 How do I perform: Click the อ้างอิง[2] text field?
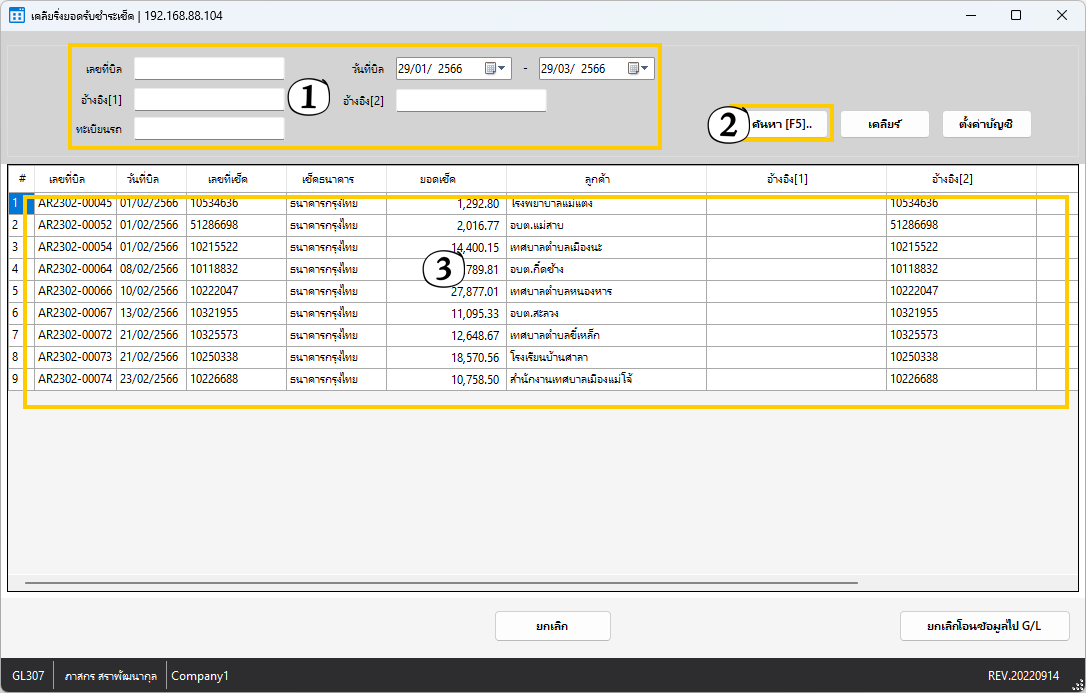pos(471,100)
